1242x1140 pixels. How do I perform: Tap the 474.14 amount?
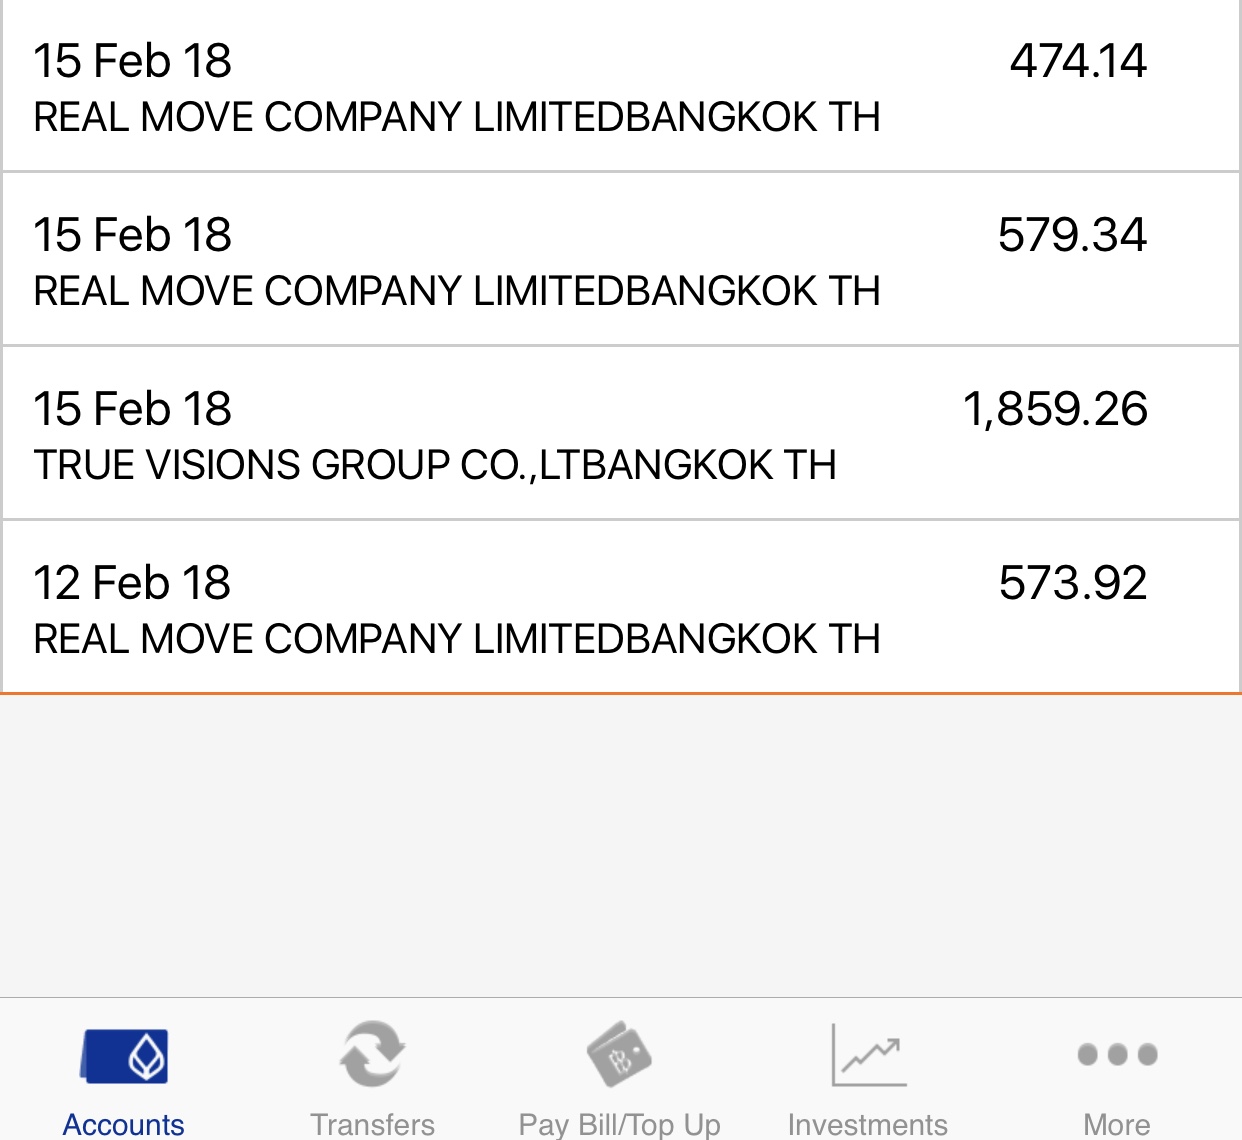click(1078, 61)
